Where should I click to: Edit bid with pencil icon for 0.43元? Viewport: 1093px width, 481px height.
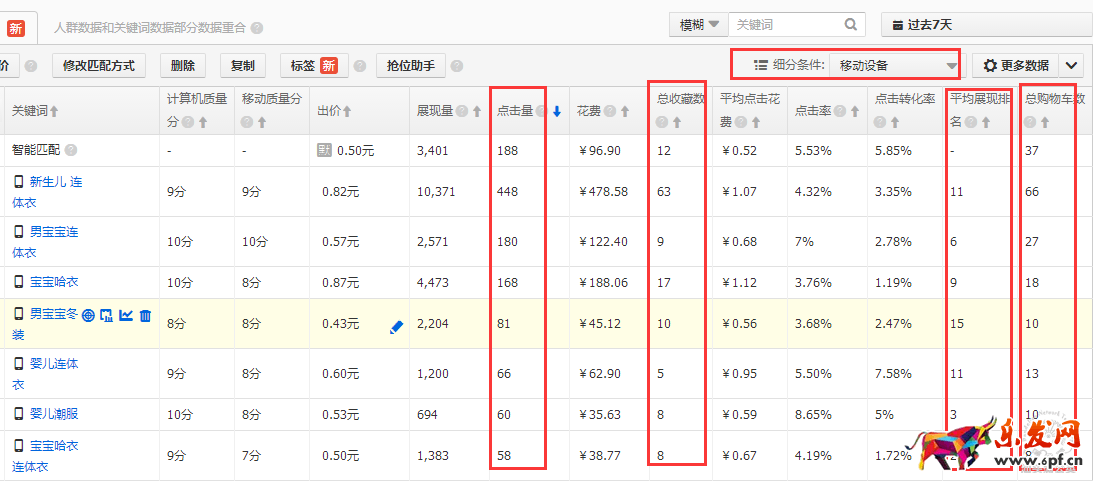(396, 326)
